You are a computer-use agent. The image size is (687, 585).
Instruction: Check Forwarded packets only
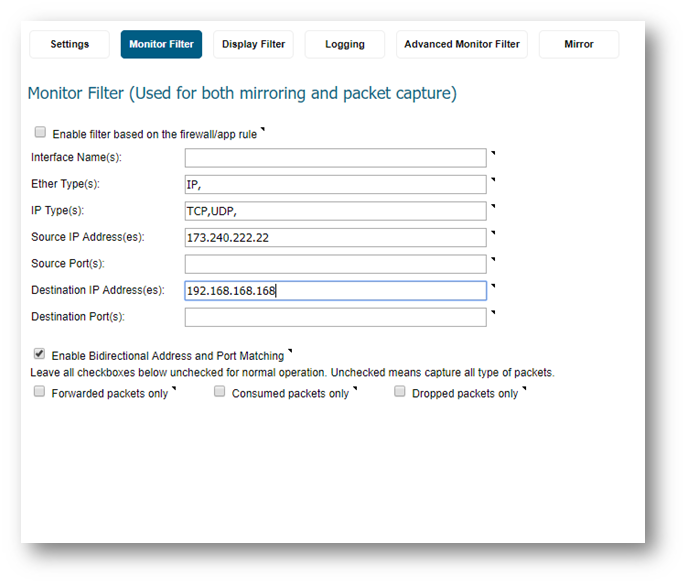tap(39, 391)
